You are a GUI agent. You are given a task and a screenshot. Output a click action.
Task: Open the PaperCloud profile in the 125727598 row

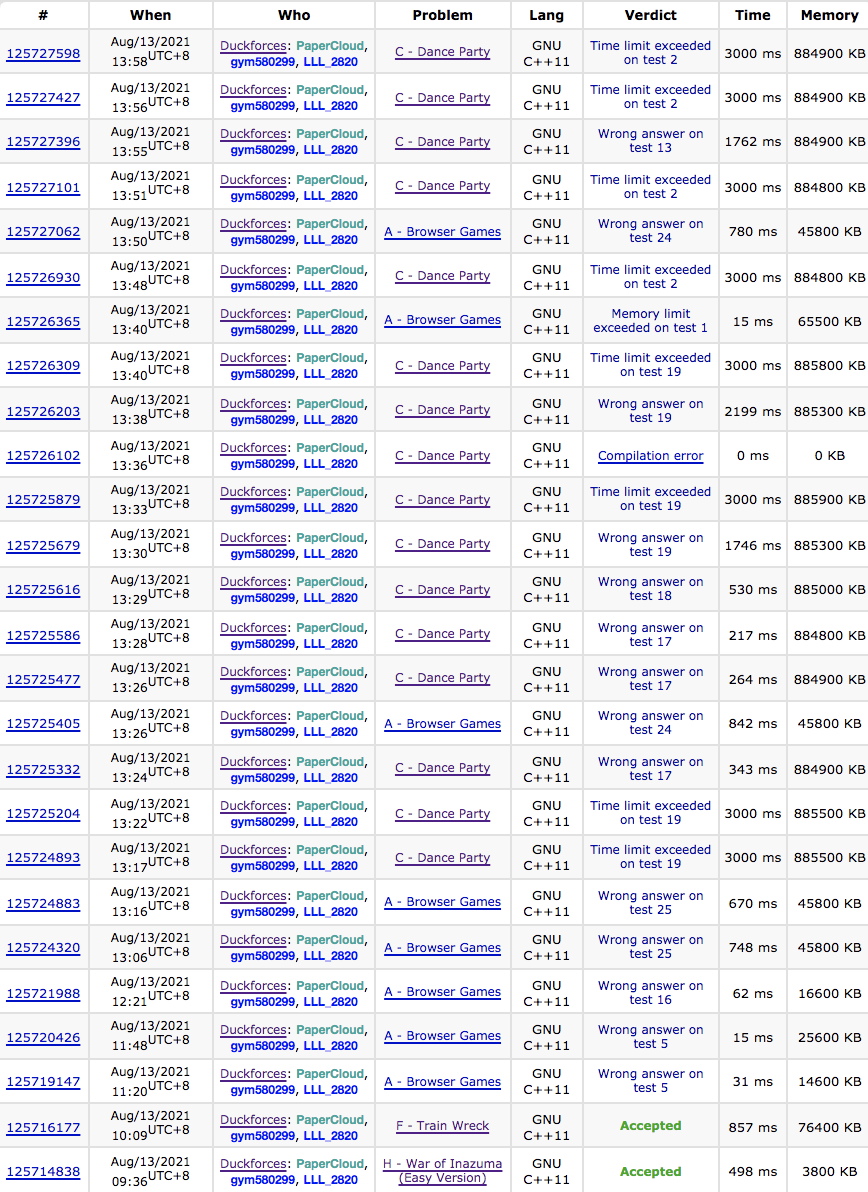coord(330,46)
